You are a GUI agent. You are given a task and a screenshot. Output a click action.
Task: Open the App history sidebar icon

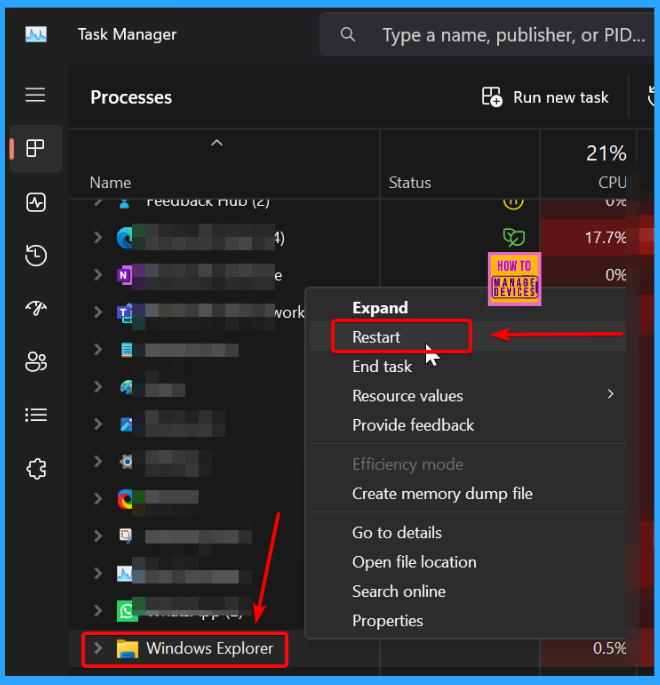pyautogui.click(x=35, y=256)
